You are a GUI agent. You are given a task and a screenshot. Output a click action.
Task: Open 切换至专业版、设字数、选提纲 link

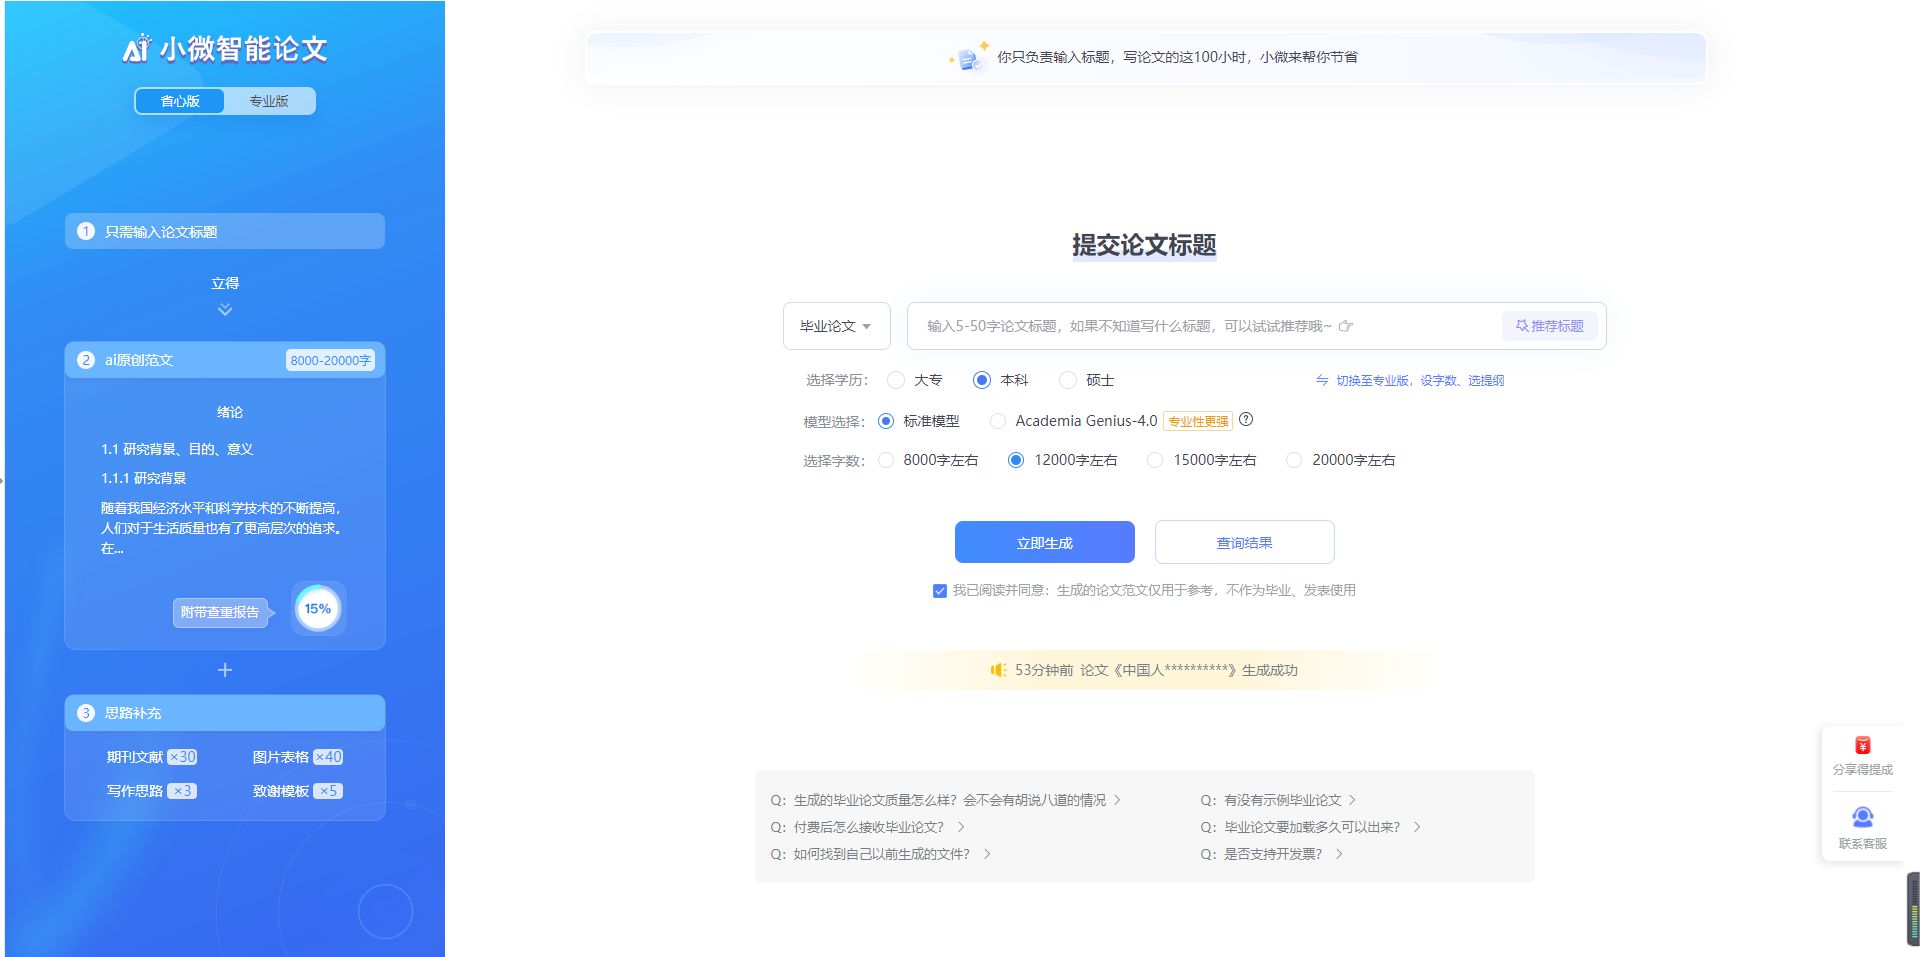tap(1410, 380)
